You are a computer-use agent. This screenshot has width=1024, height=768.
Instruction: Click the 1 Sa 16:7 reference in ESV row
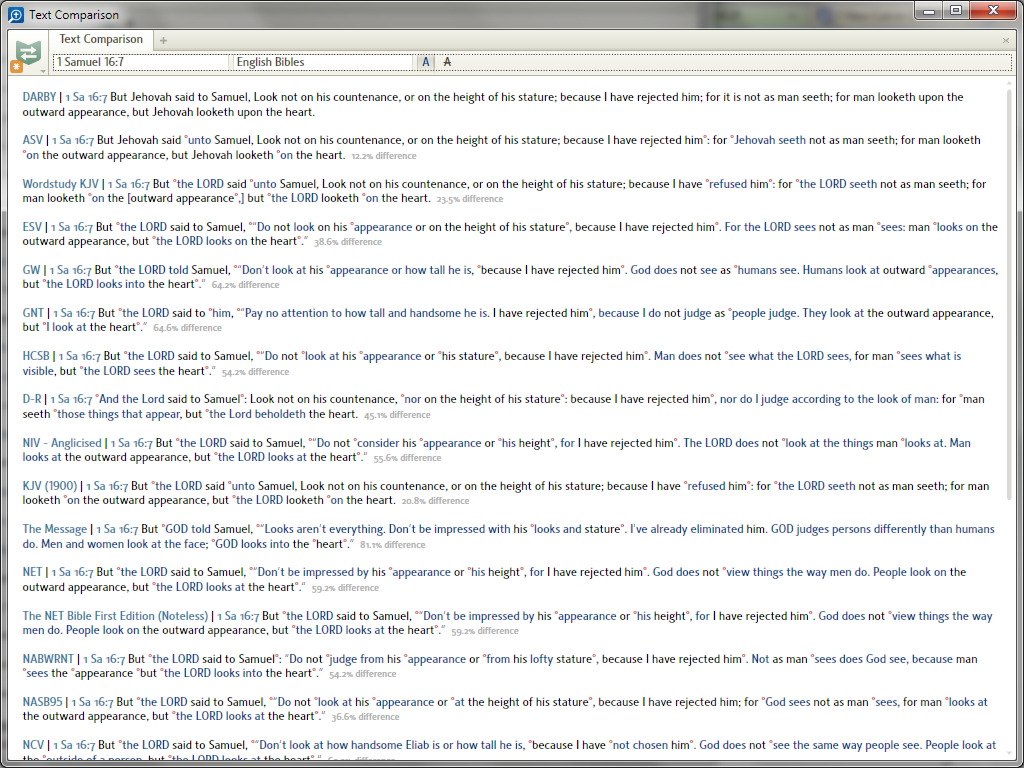click(x=72, y=227)
